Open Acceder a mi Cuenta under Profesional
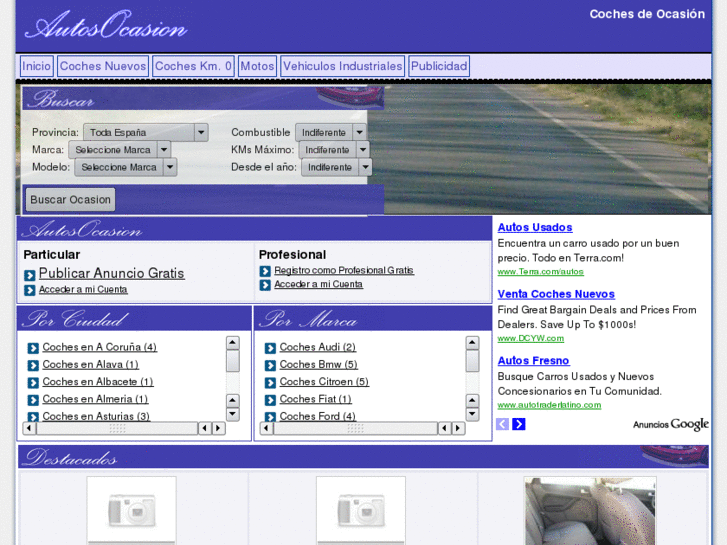 coord(319,284)
